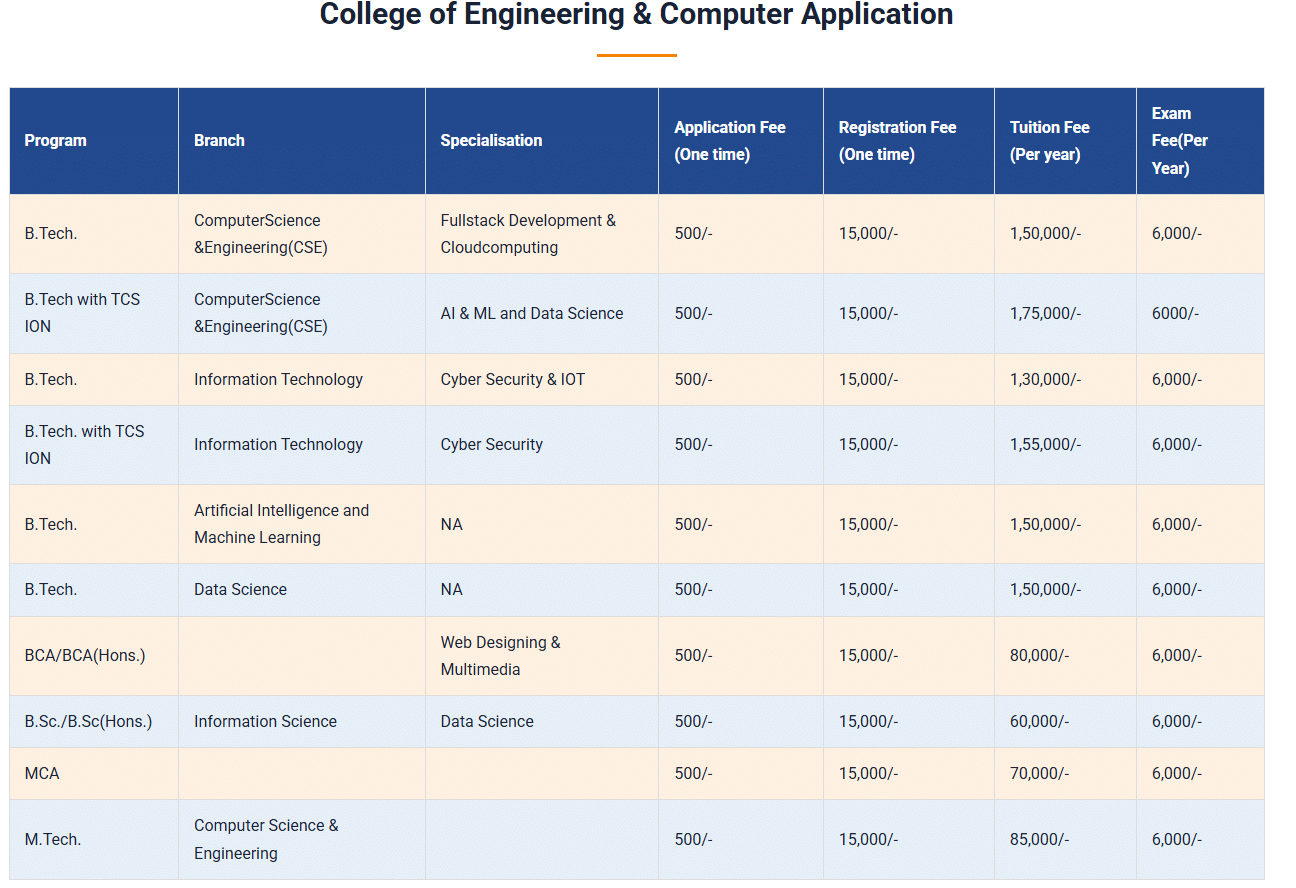The image size is (1296, 888).
Task: Select the 85,000/- tuition fee cell
Action: tap(1039, 840)
